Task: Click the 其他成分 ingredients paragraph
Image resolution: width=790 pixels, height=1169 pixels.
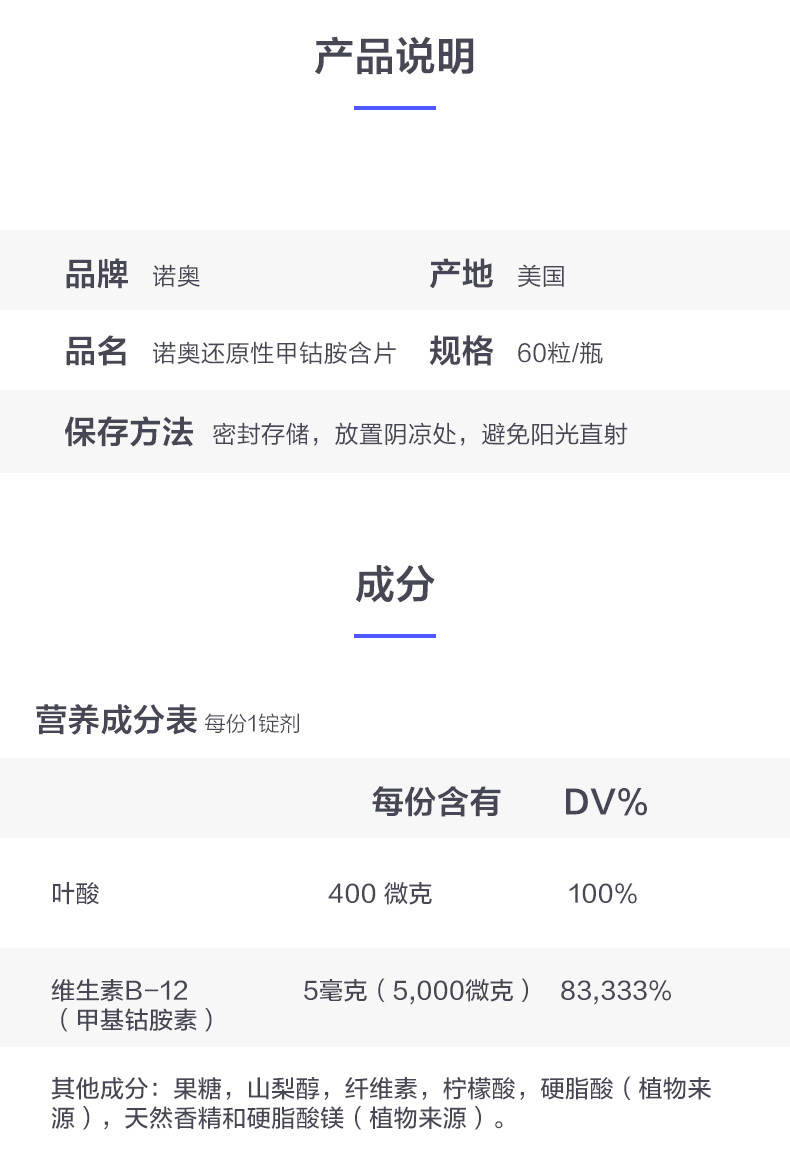Action: pyautogui.click(x=381, y=1103)
